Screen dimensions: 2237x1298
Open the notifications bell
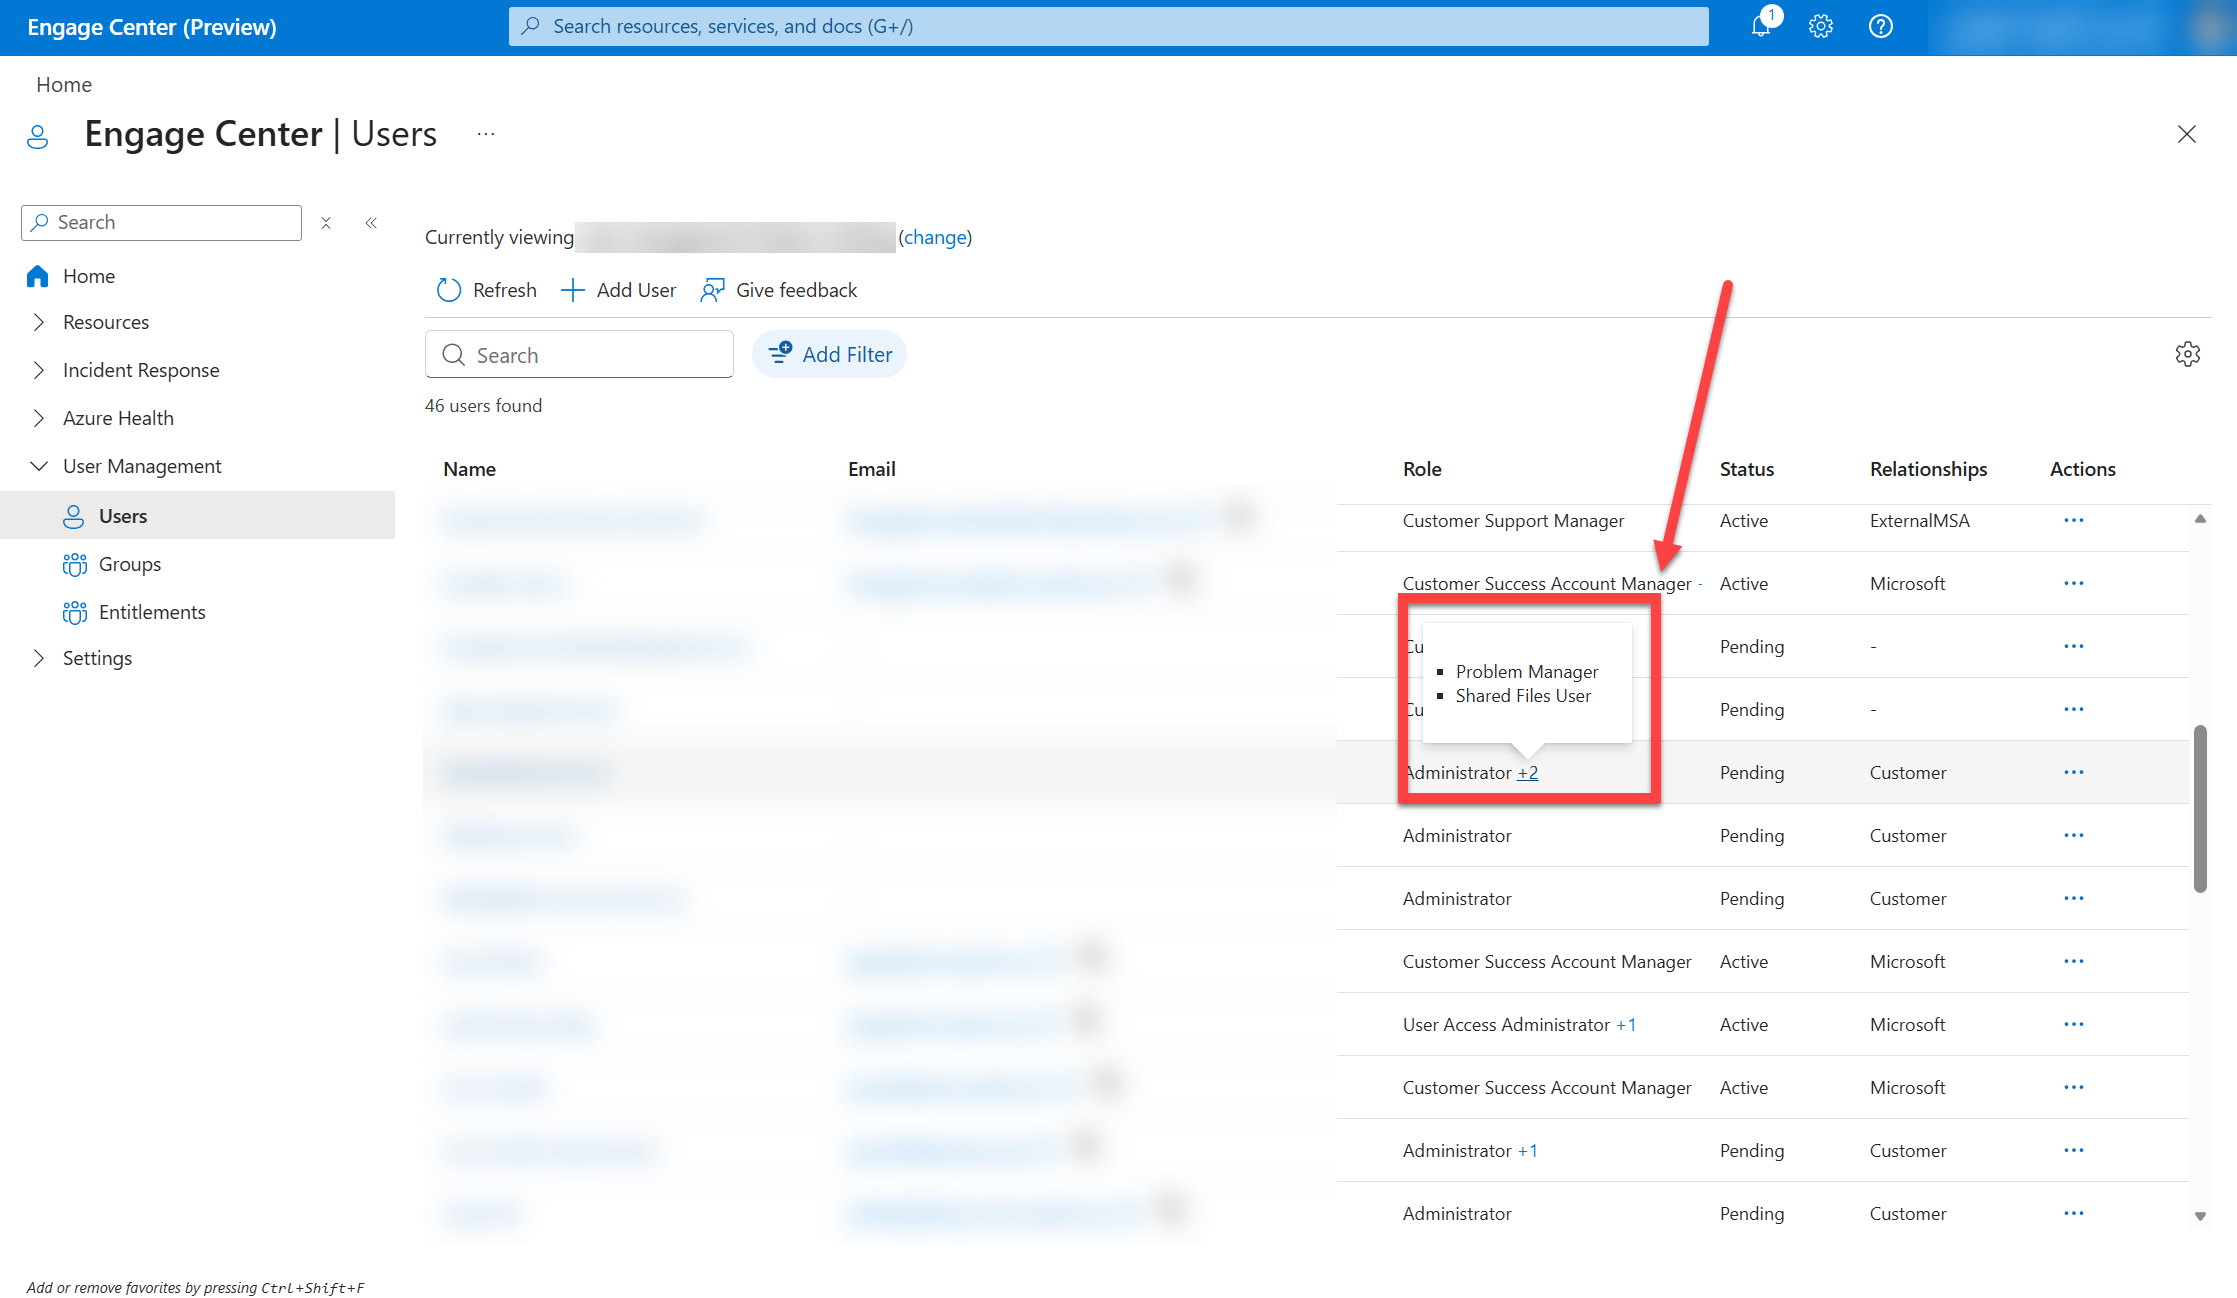[x=1761, y=27]
